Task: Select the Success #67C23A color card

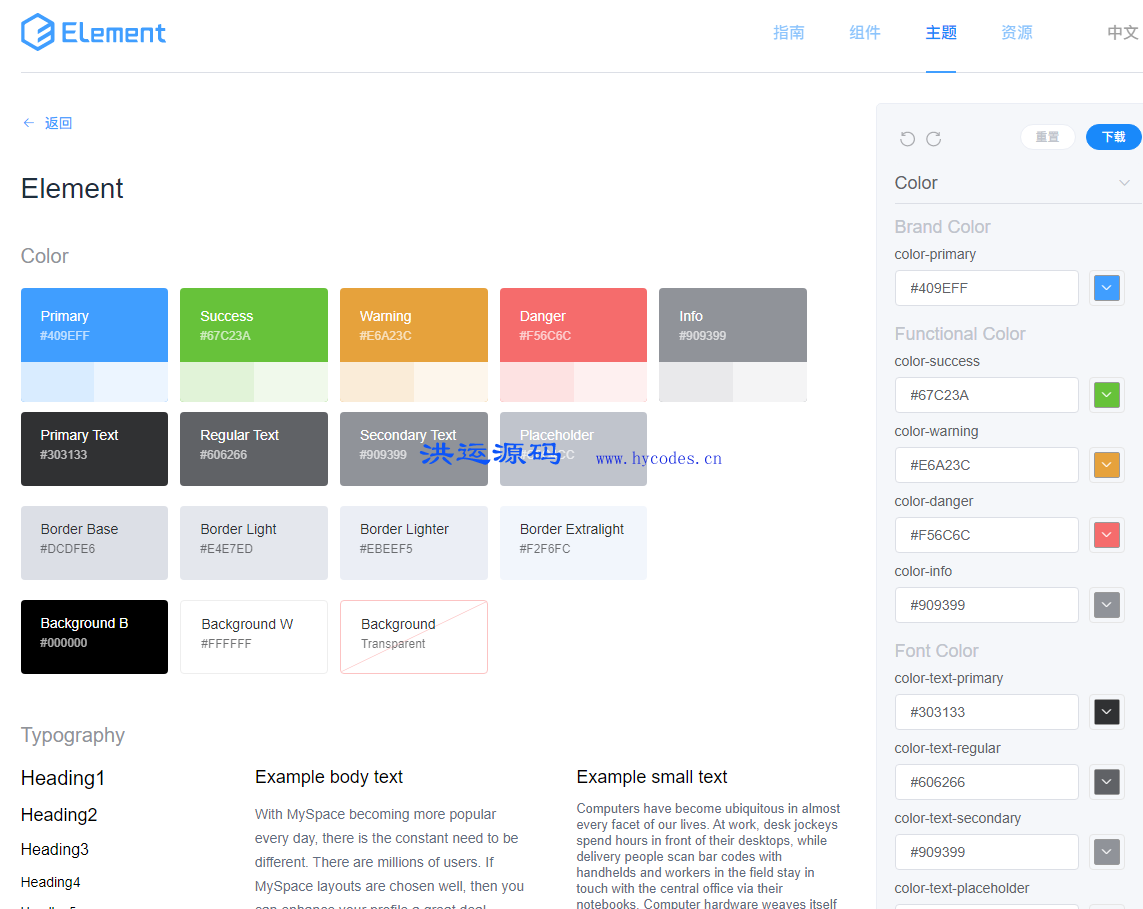Action: [x=254, y=345]
